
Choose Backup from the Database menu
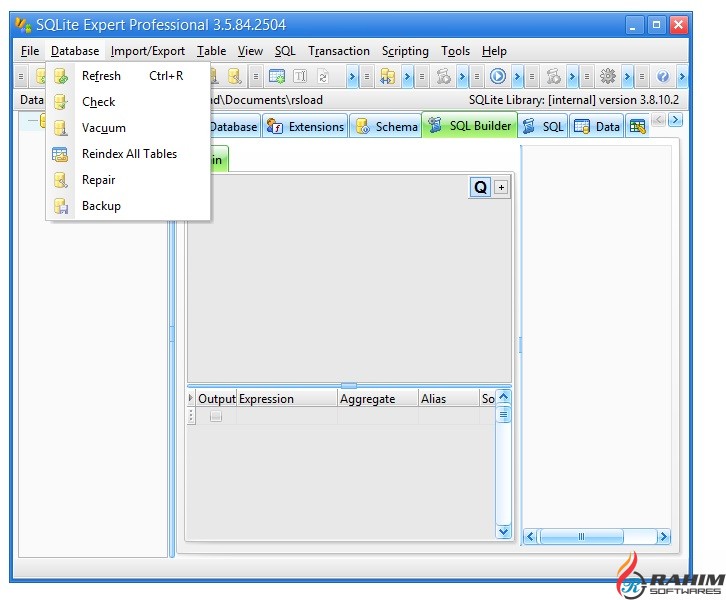[x=128, y=206]
